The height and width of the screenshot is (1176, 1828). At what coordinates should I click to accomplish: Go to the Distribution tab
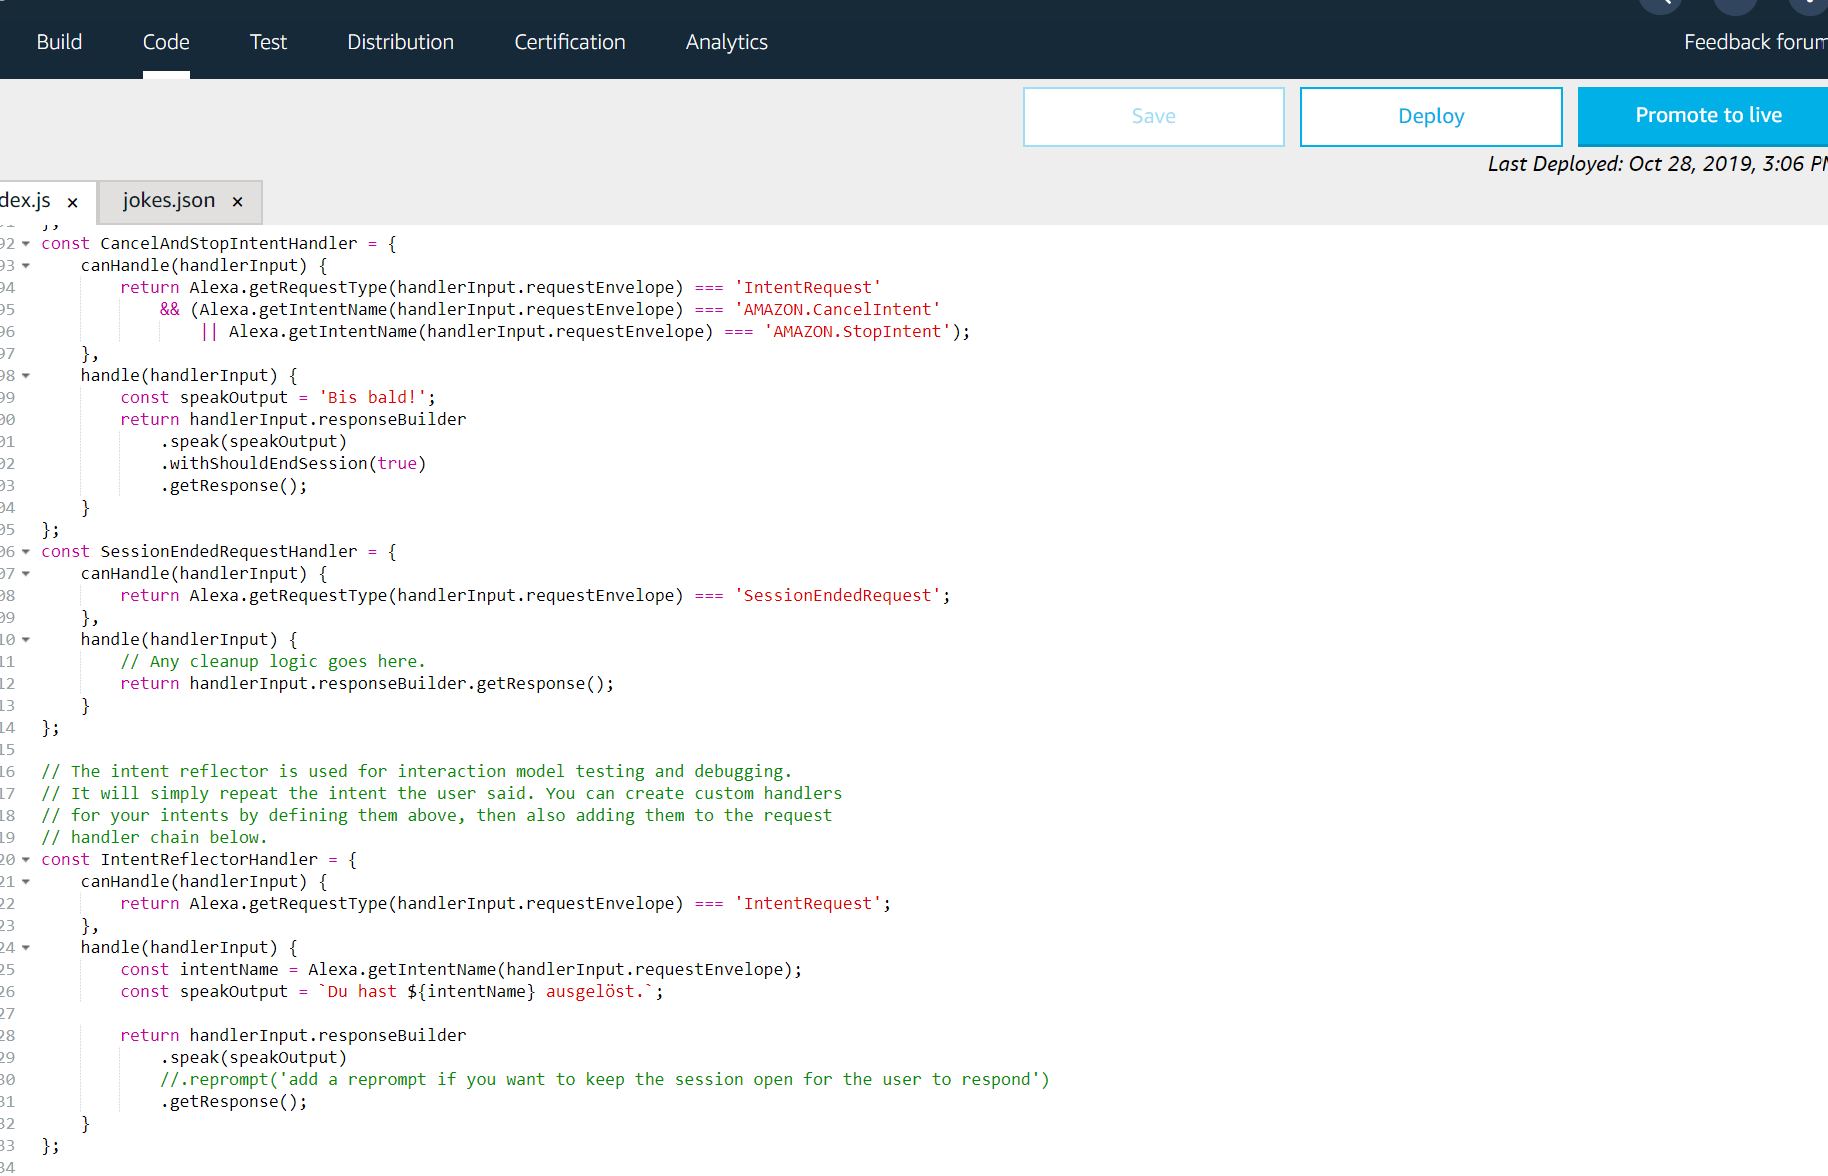pyautogui.click(x=400, y=42)
